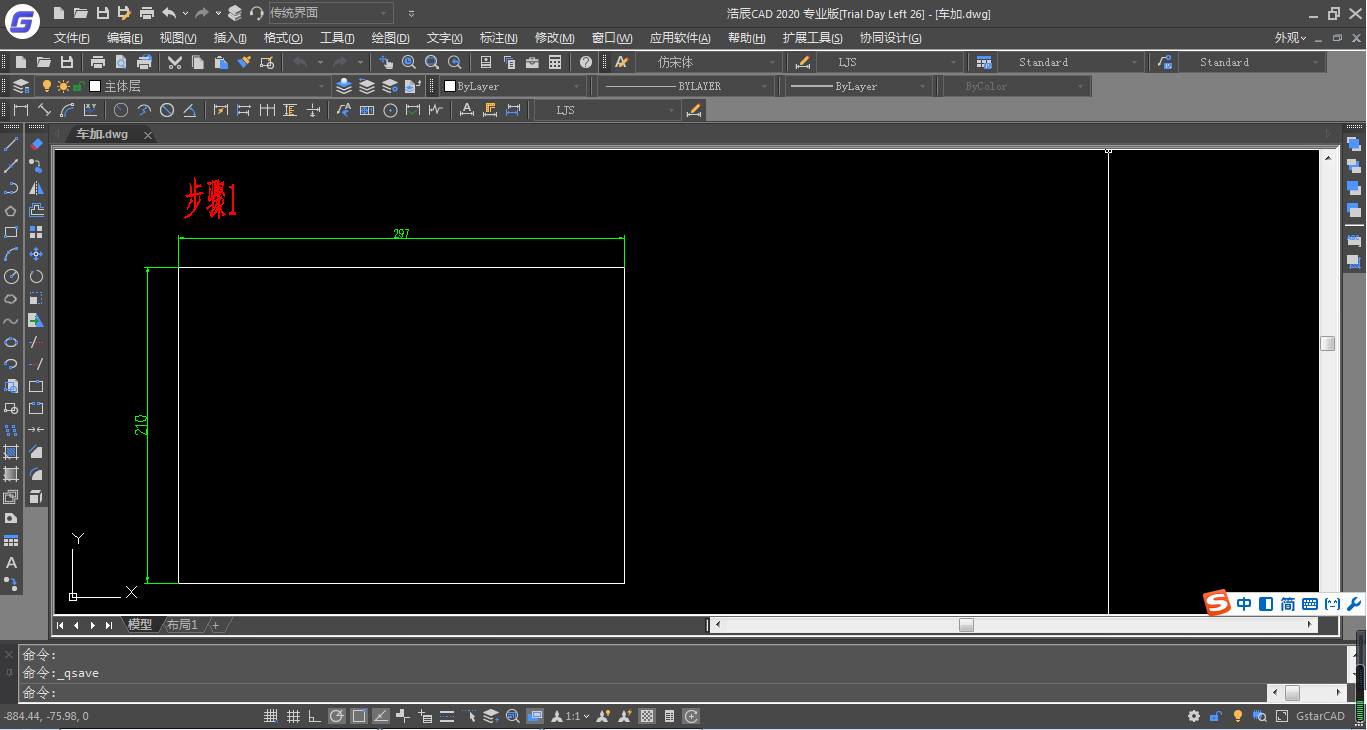Expand the 外观 appearance menu
Viewport: 1367px width, 730px height.
tap(1291, 38)
